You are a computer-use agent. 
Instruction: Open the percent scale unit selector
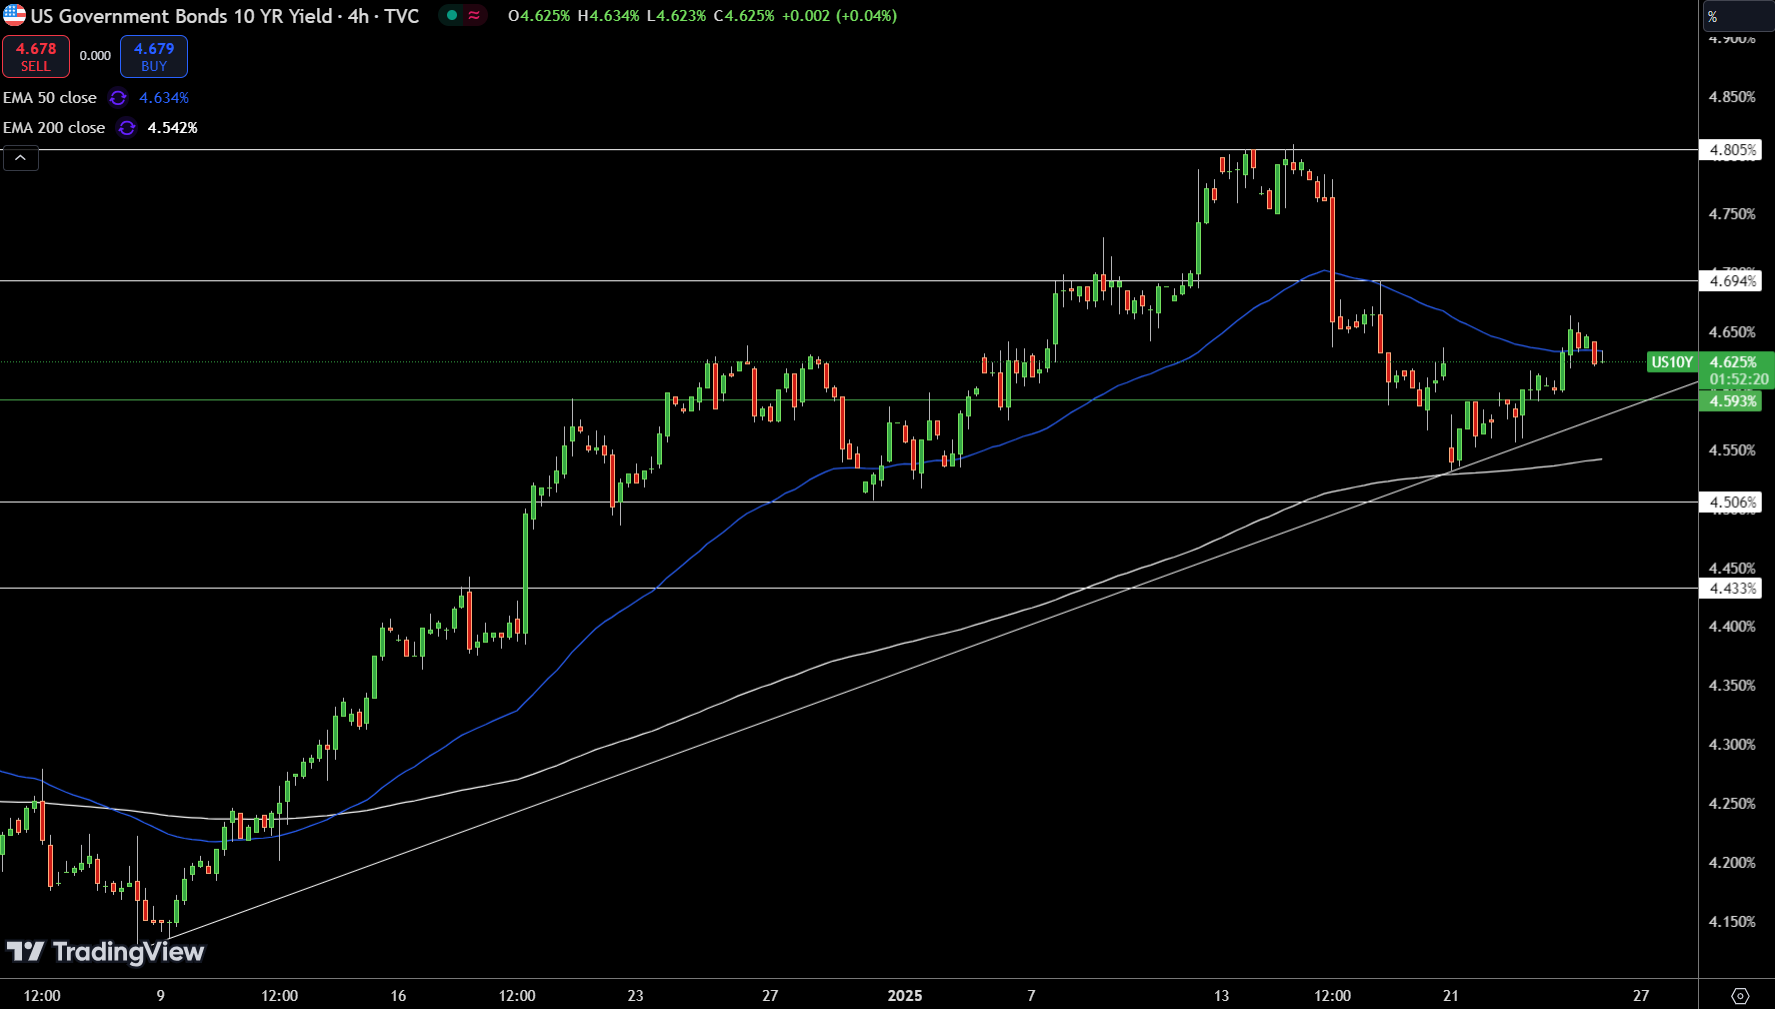pos(1737,16)
